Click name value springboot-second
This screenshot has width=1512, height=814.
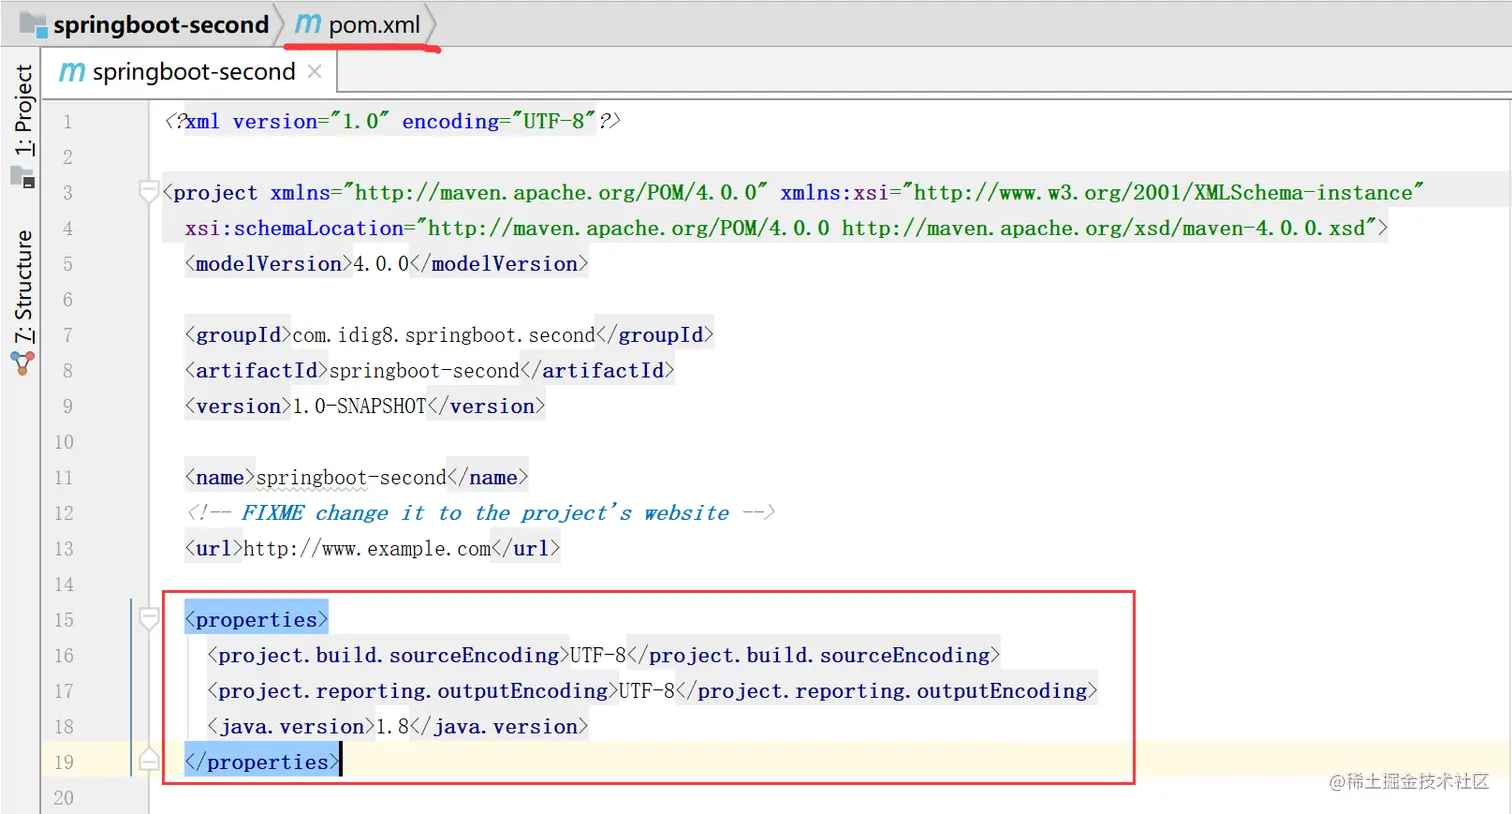pos(351,478)
